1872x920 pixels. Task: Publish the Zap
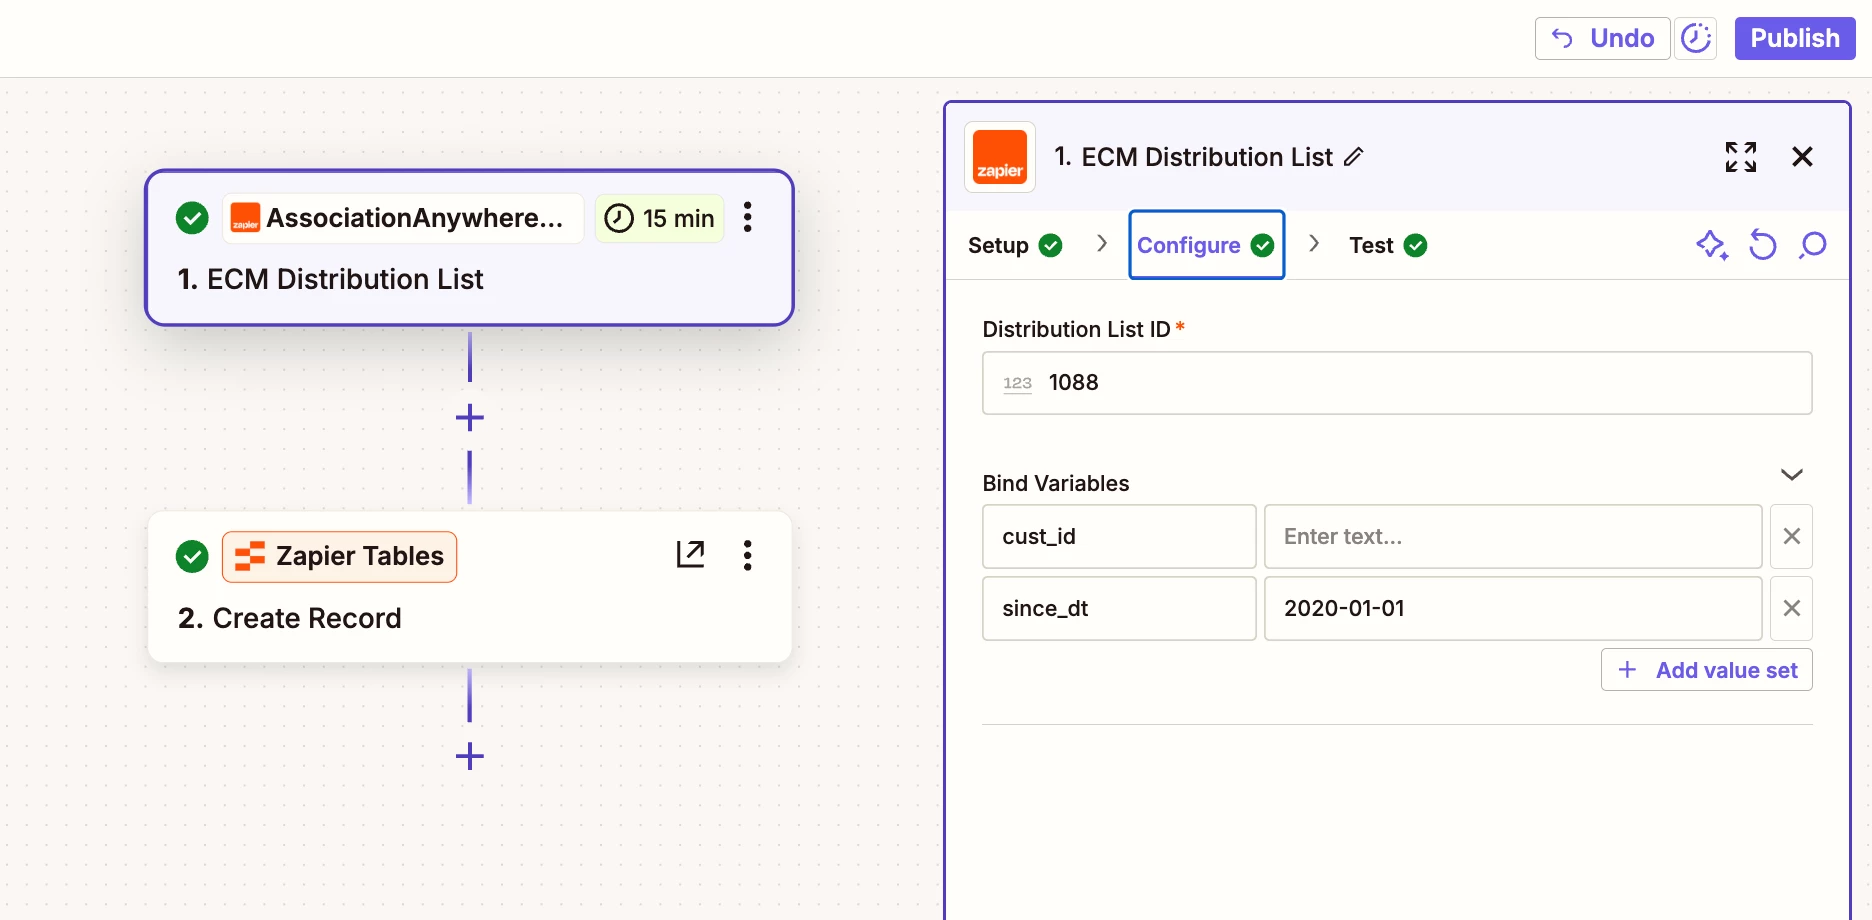(x=1795, y=38)
